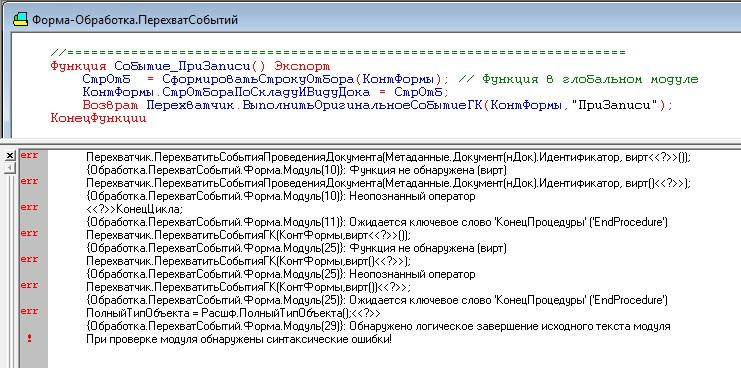Screen dimensions: 741x368
Task: Place the cursor on the Функция Событие_ПриЗаписи() line
Action: click(x=190, y=66)
